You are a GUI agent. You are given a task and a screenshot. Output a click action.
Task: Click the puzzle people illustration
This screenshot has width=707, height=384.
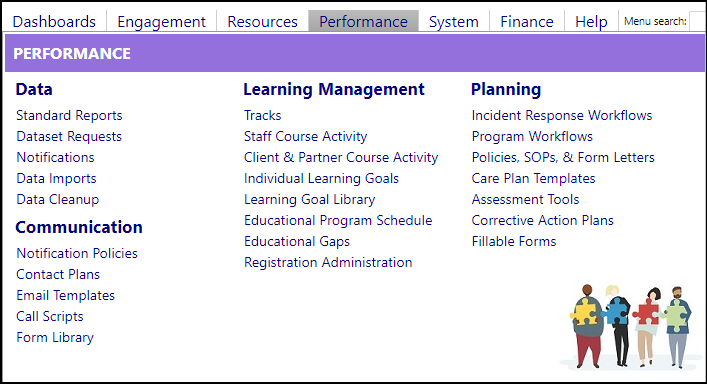pyautogui.click(x=630, y=327)
